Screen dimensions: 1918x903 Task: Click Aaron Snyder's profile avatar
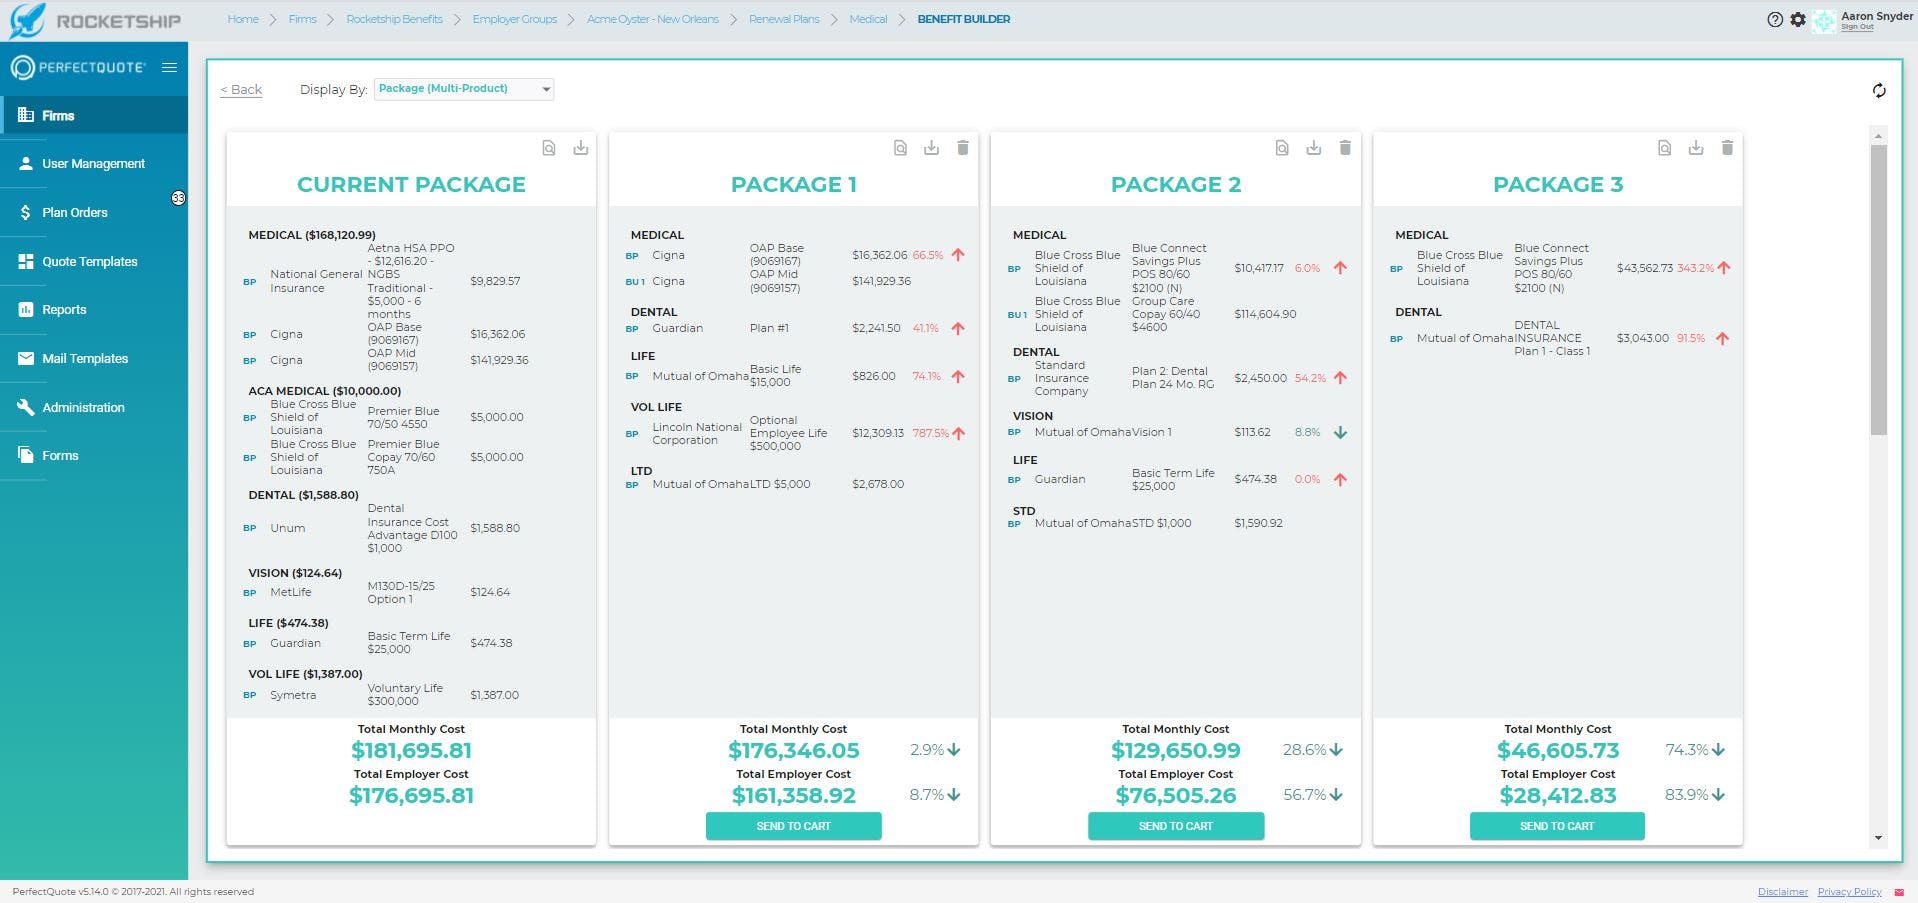(1824, 21)
